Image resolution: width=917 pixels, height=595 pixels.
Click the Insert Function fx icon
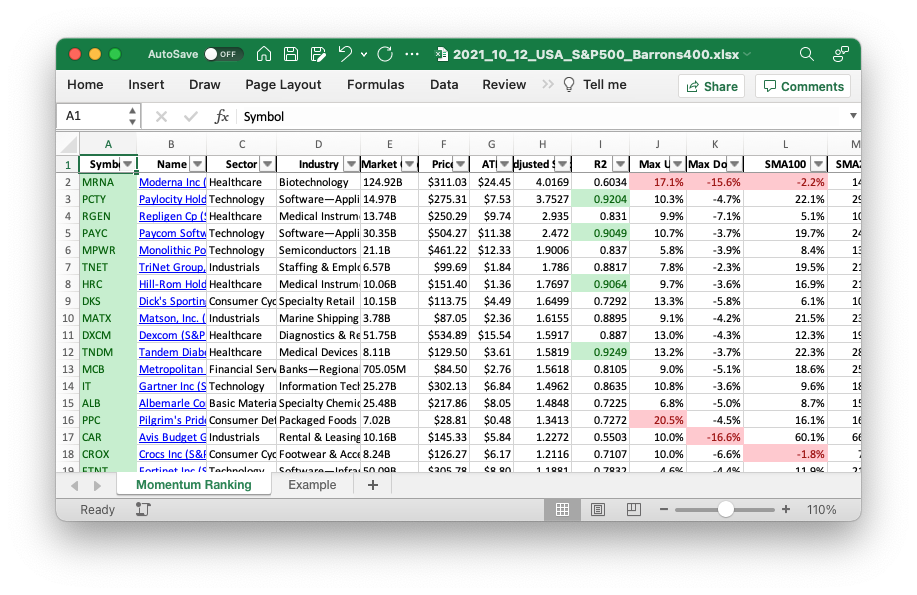(x=222, y=116)
